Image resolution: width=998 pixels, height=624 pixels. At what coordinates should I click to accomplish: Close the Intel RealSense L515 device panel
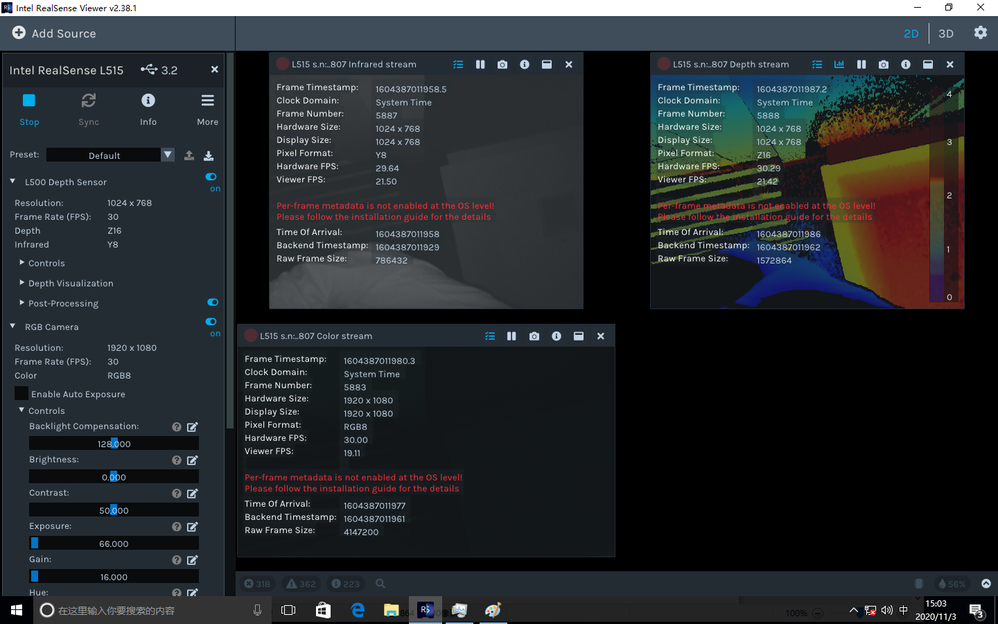pyautogui.click(x=214, y=69)
